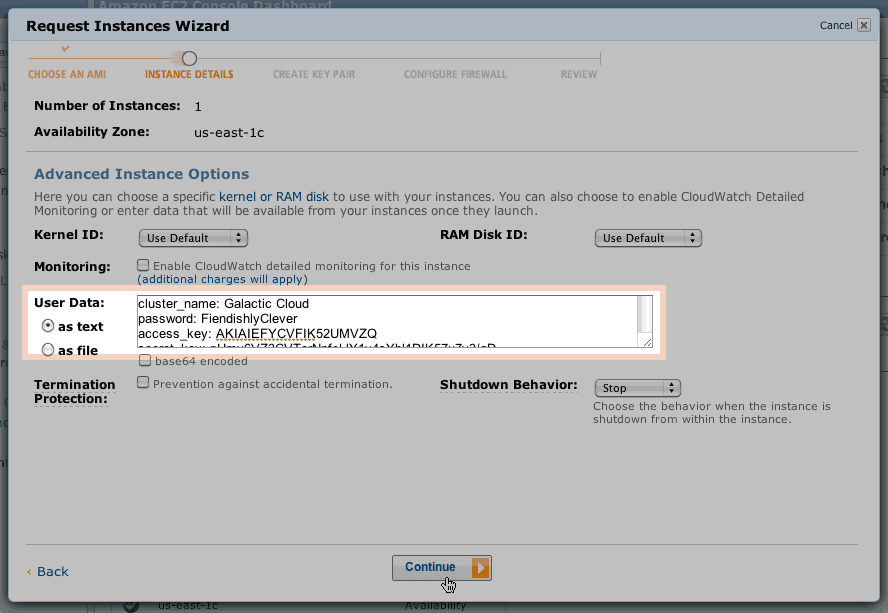Image resolution: width=888 pixels, height=613 pixels.
Task: Click the Continue button
Action: pyautogui.click(x=431, y=568)
